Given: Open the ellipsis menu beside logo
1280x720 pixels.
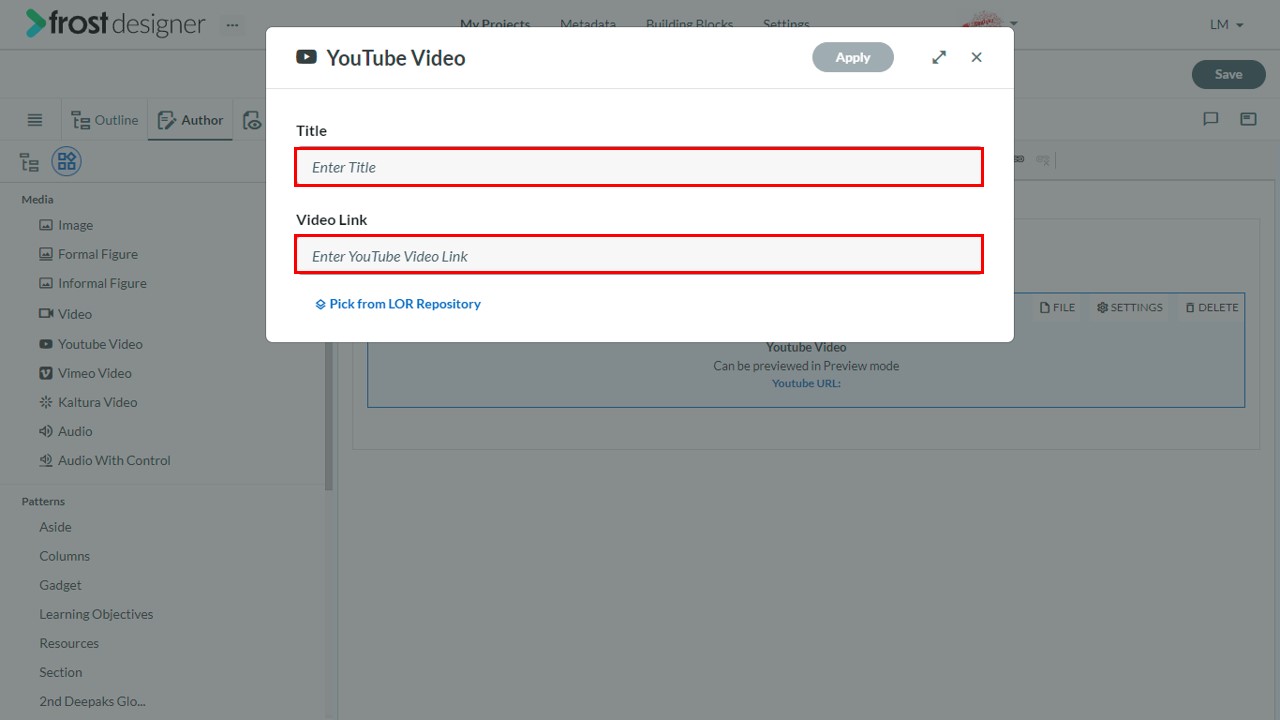Looking at the screenshot, I should tap(232, 25).
